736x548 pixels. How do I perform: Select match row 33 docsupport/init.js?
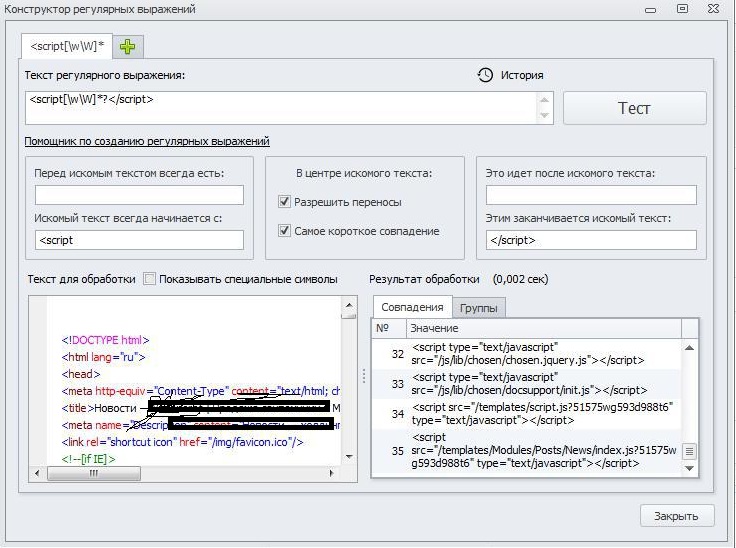526,384
